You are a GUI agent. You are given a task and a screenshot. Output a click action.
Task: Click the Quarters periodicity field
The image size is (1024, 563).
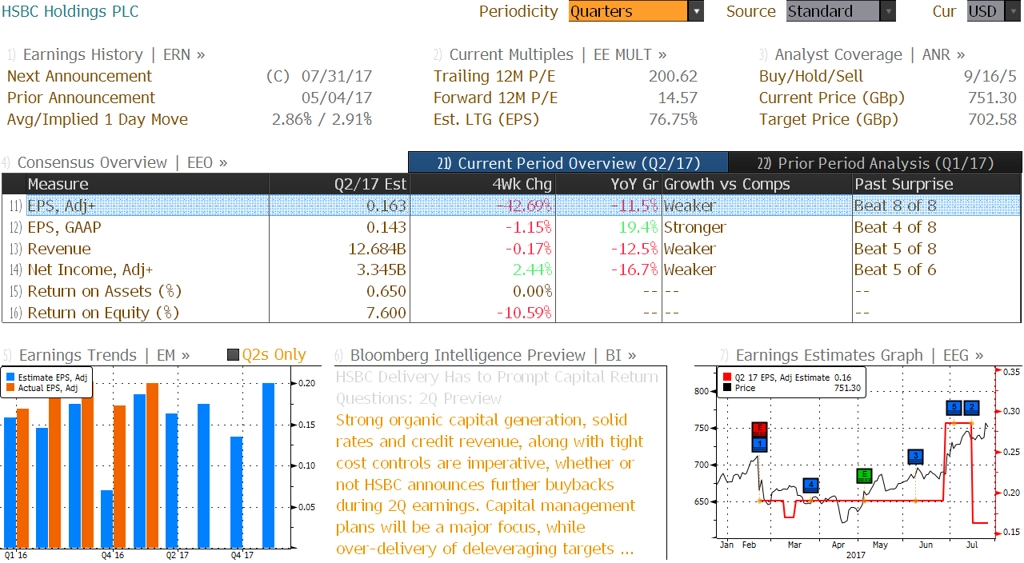[x=628, y=11]
